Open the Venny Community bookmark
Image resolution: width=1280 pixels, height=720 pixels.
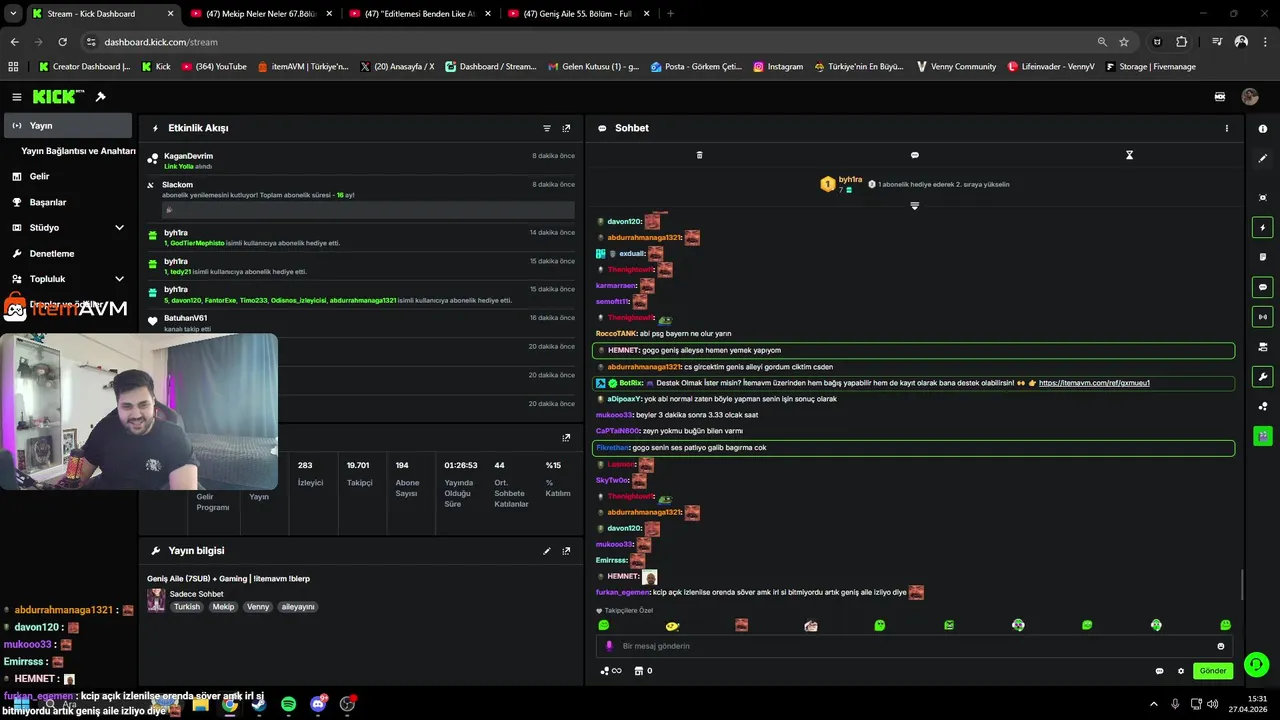tap(956, 67)
